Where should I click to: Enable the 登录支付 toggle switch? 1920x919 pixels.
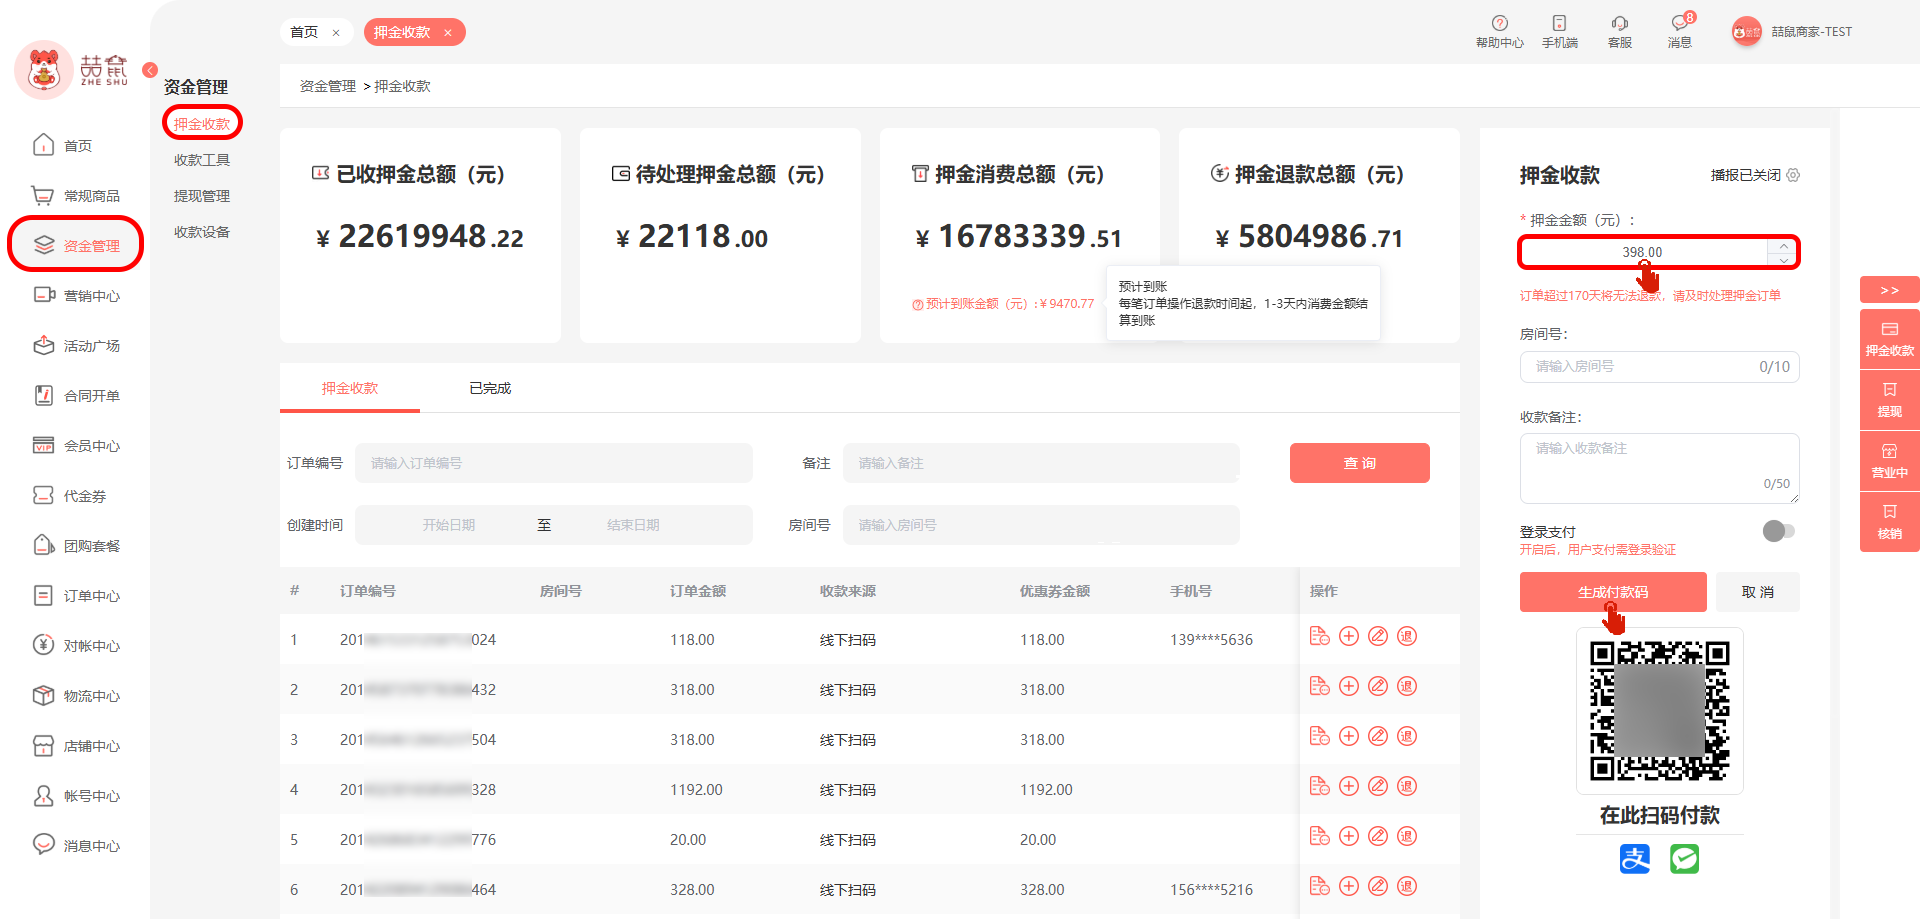[1778, 531]
